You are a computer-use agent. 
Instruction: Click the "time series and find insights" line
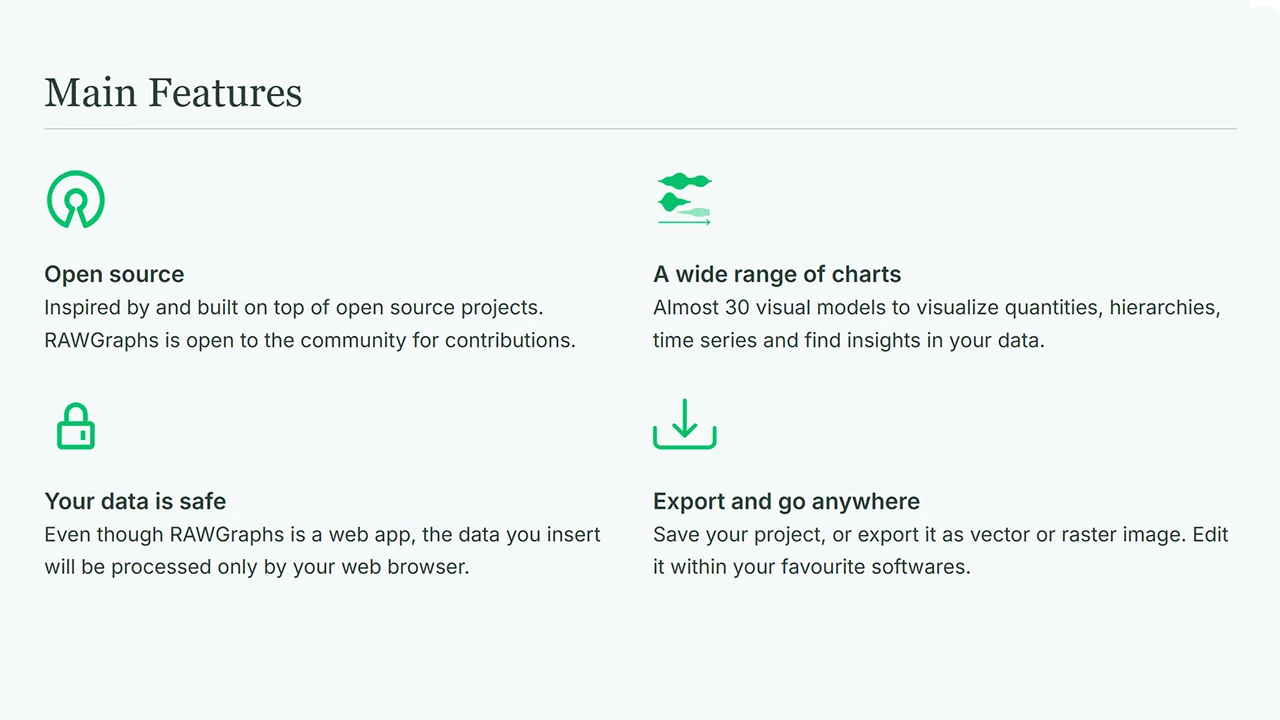coord(848,340)
